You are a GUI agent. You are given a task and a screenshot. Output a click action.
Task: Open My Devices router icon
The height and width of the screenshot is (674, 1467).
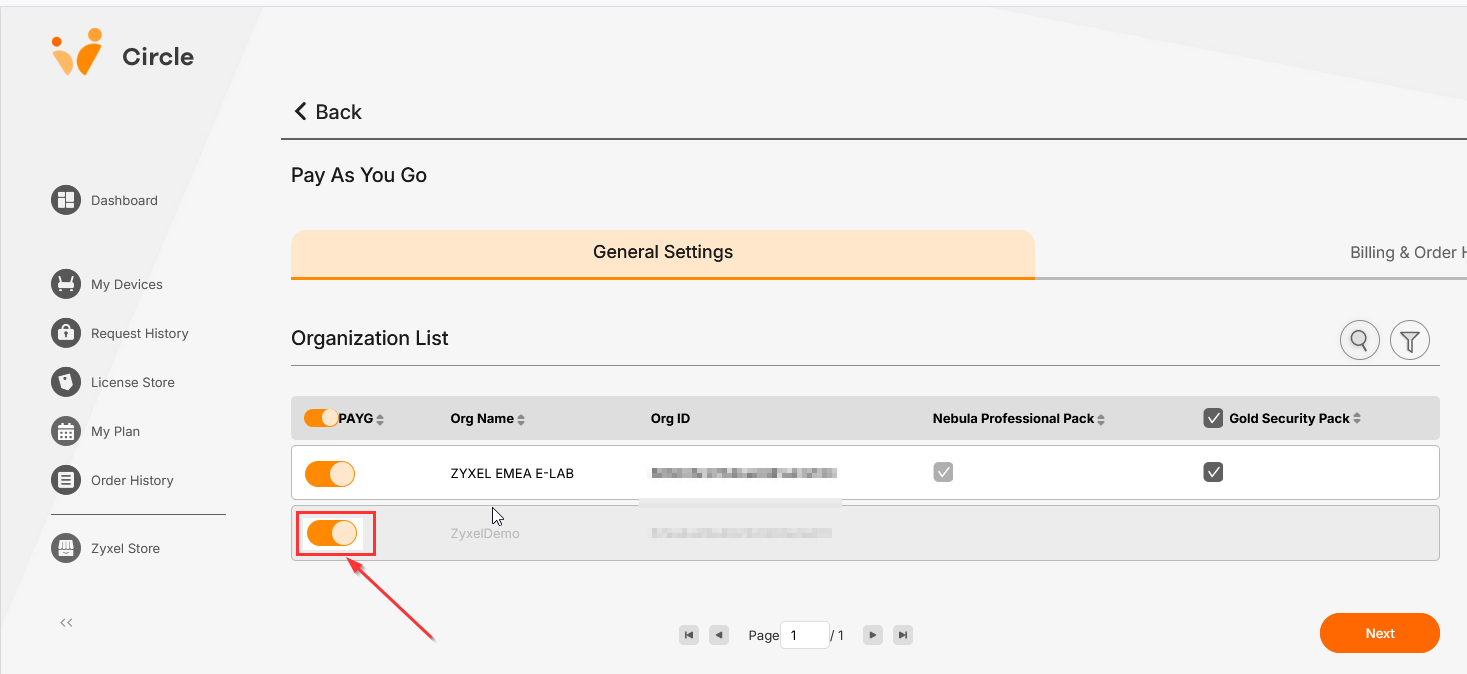tap(66, 284)
